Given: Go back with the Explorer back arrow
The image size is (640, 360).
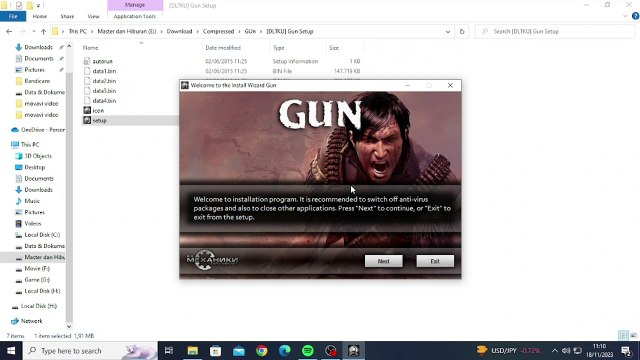Looking at the screenshot, I should pos(9,31).
